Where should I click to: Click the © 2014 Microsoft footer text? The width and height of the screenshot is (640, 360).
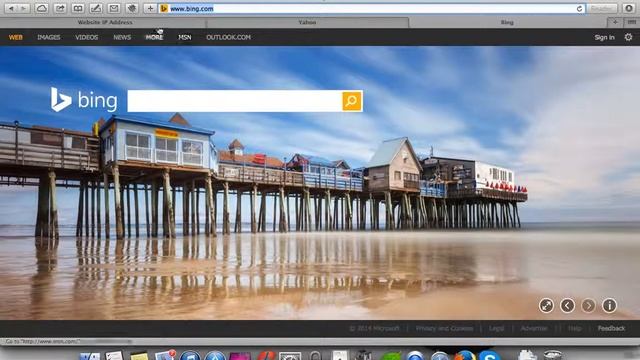(x=374, y=328)
